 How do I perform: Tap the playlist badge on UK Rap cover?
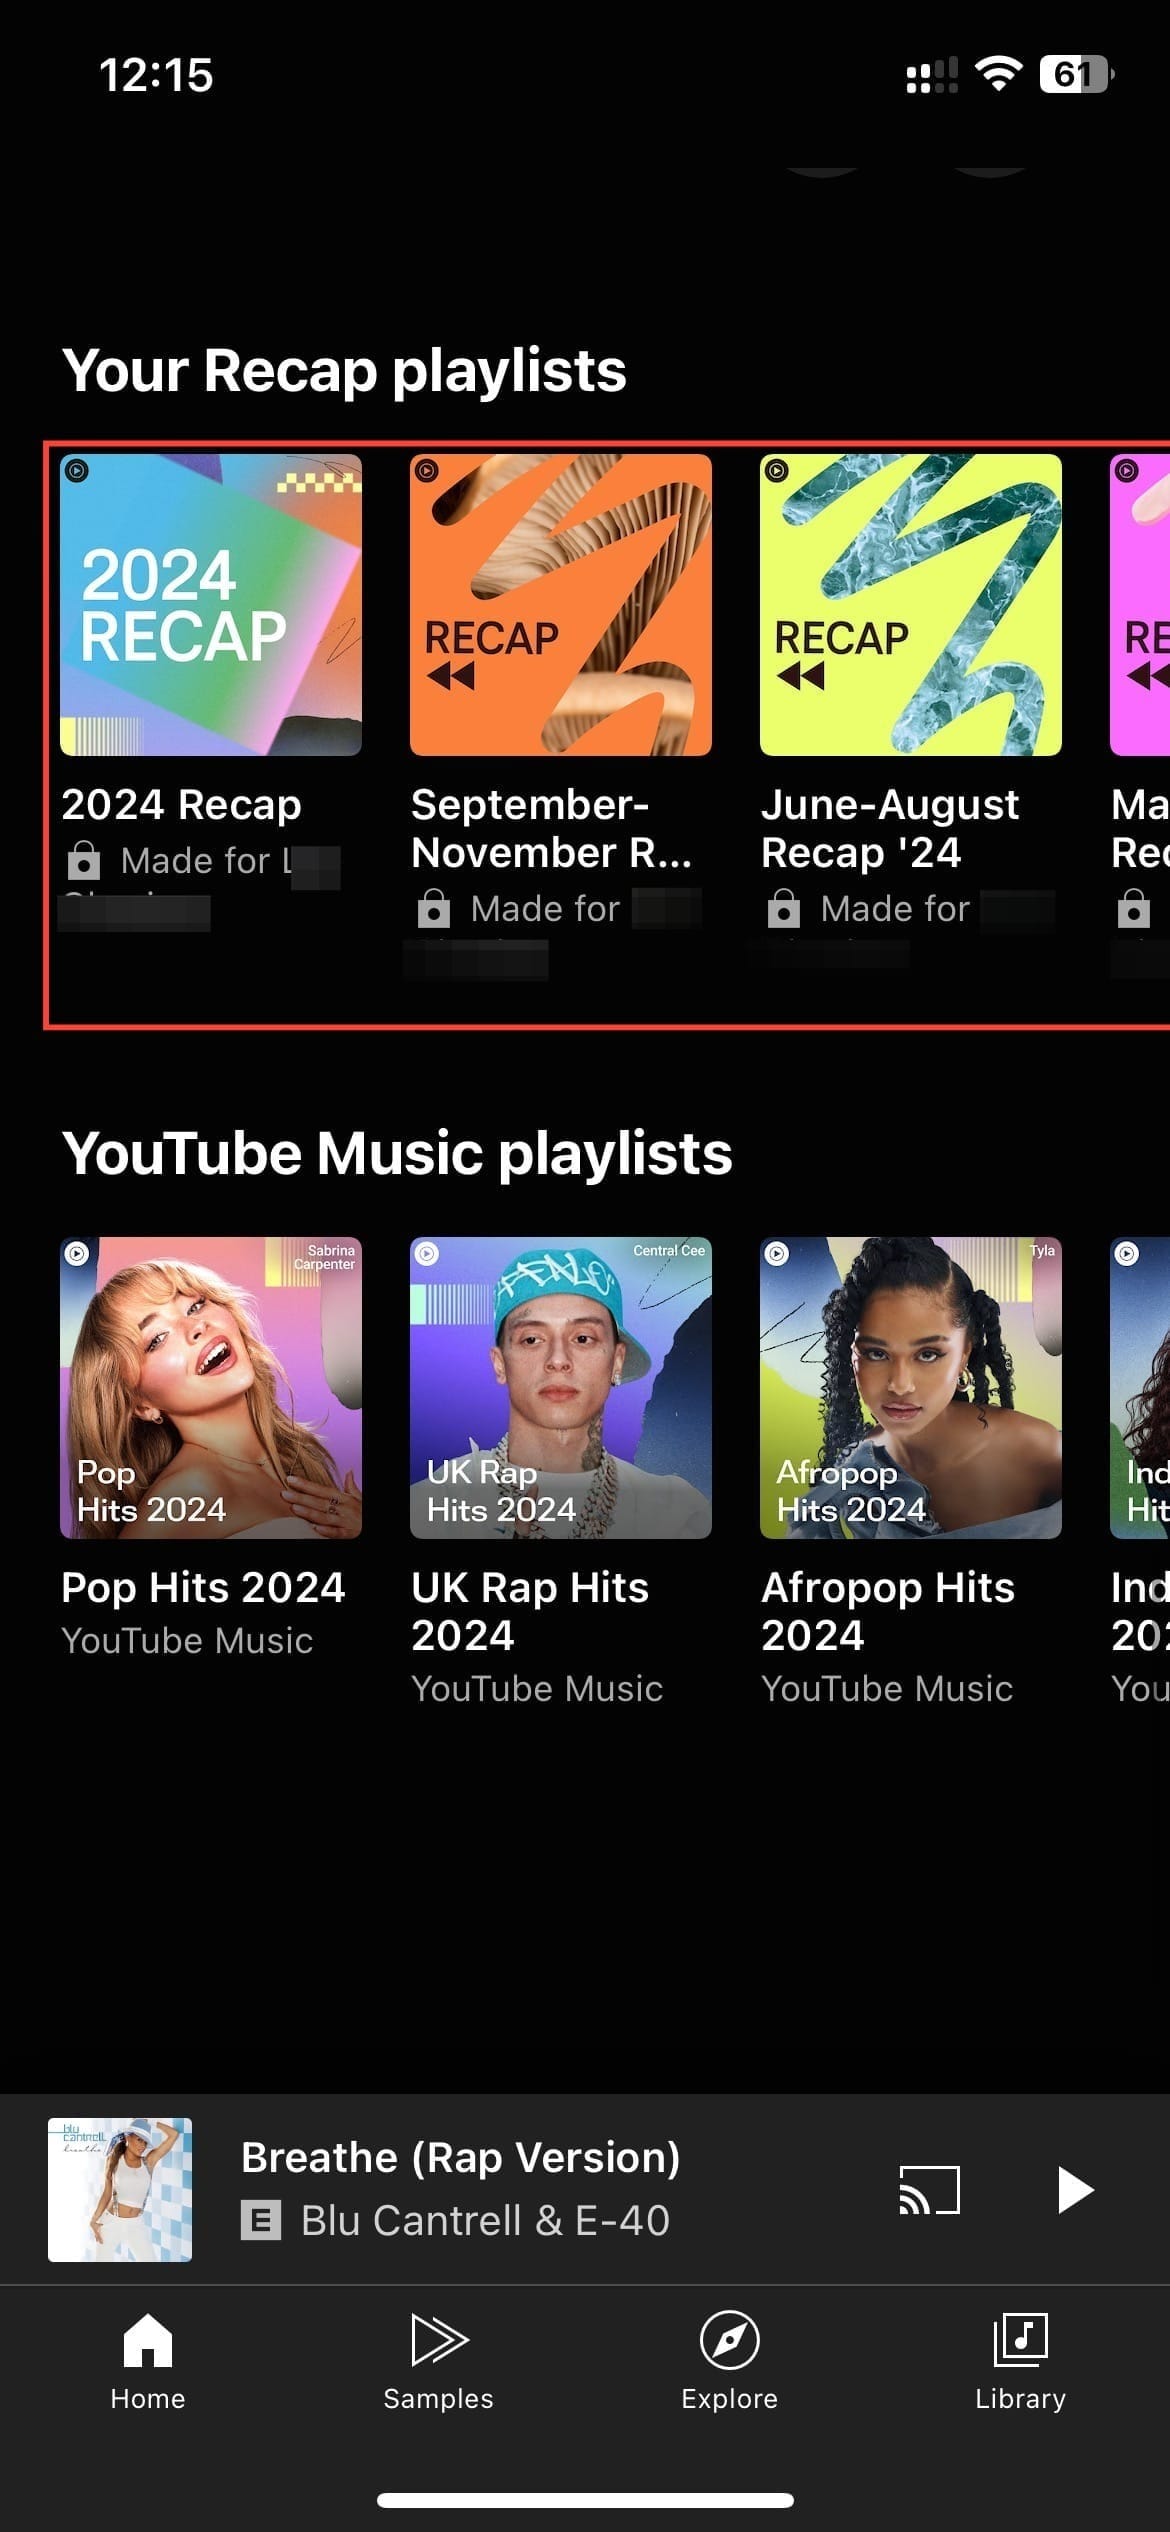427,1253
